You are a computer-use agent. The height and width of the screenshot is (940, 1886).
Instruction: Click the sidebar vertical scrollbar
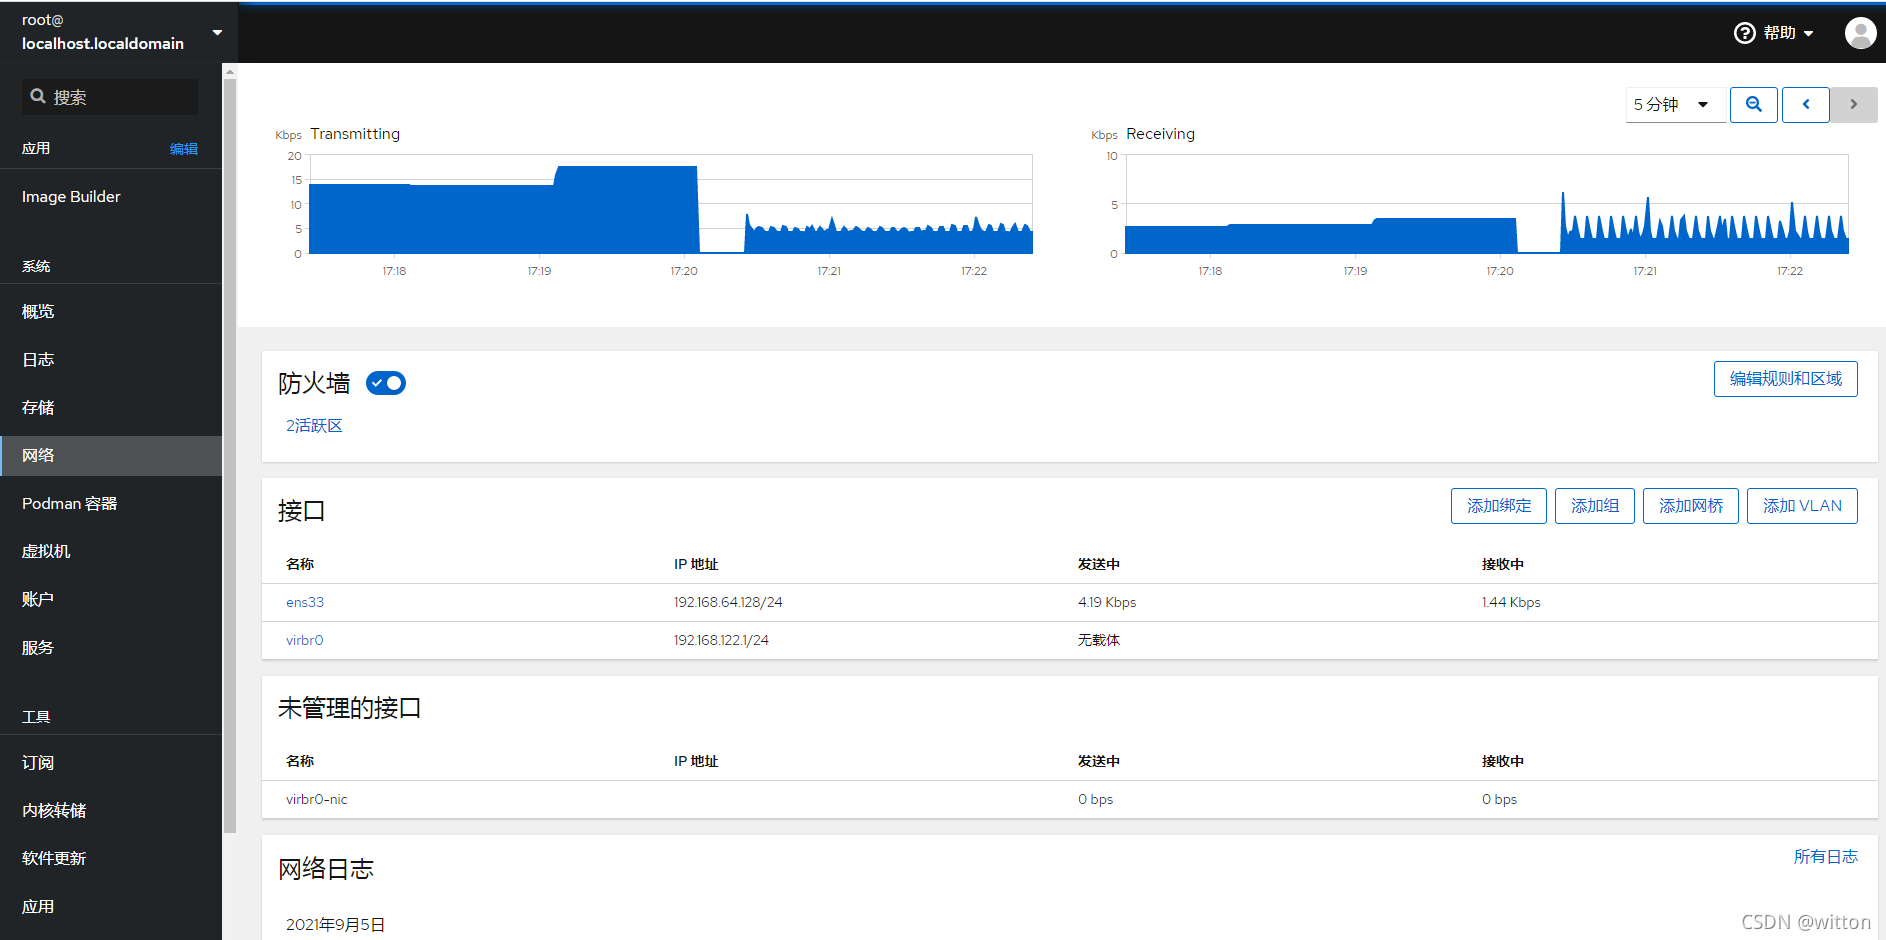[230, 455]
